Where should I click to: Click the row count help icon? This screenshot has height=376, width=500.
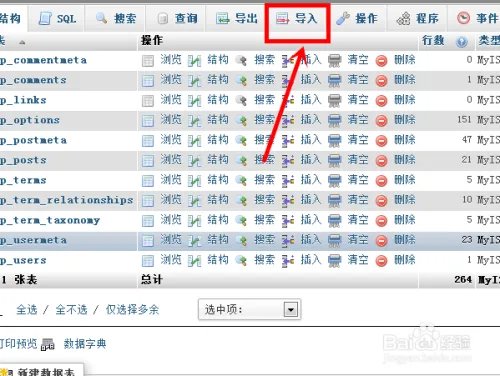(461, 42)
